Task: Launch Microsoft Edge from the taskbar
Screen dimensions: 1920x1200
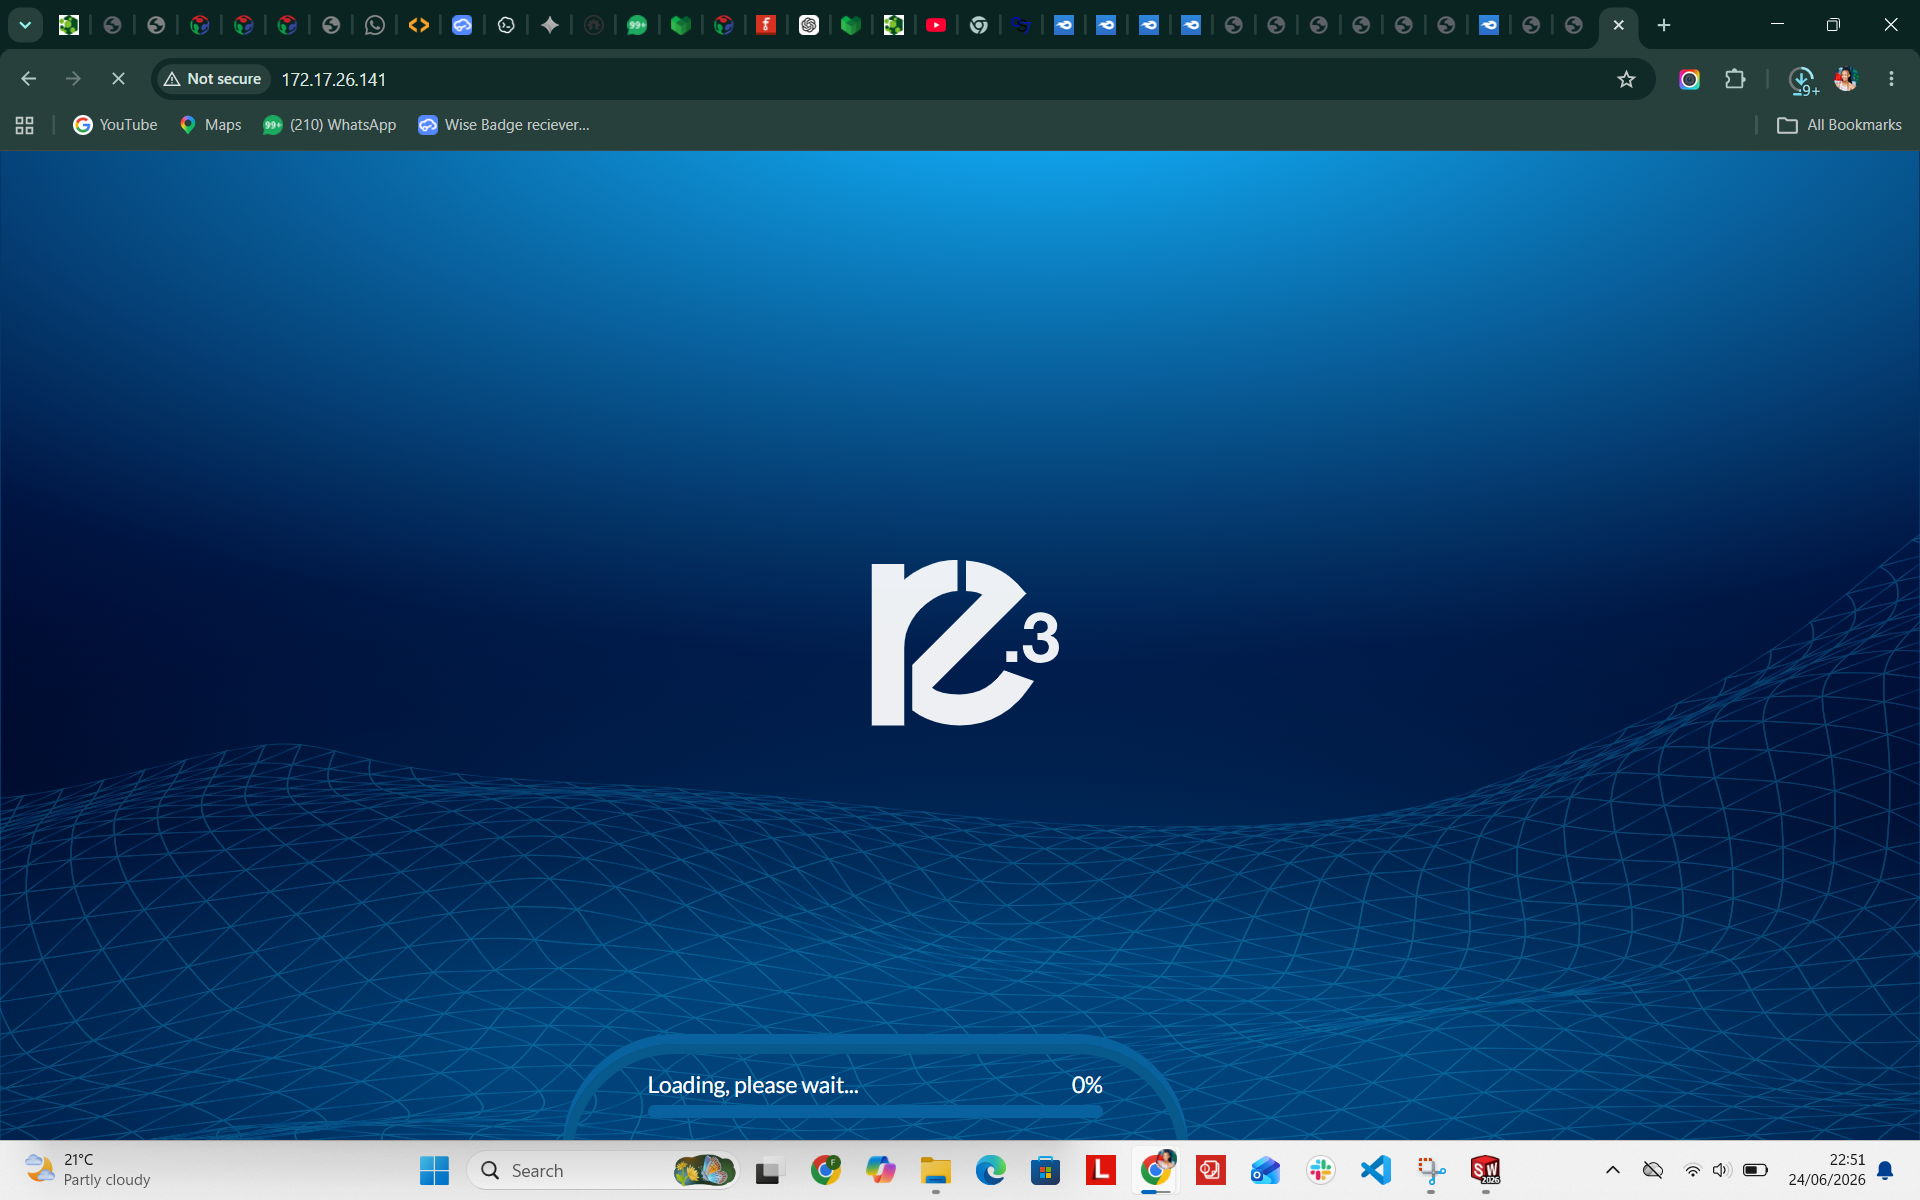Action: coord(991,1170)
